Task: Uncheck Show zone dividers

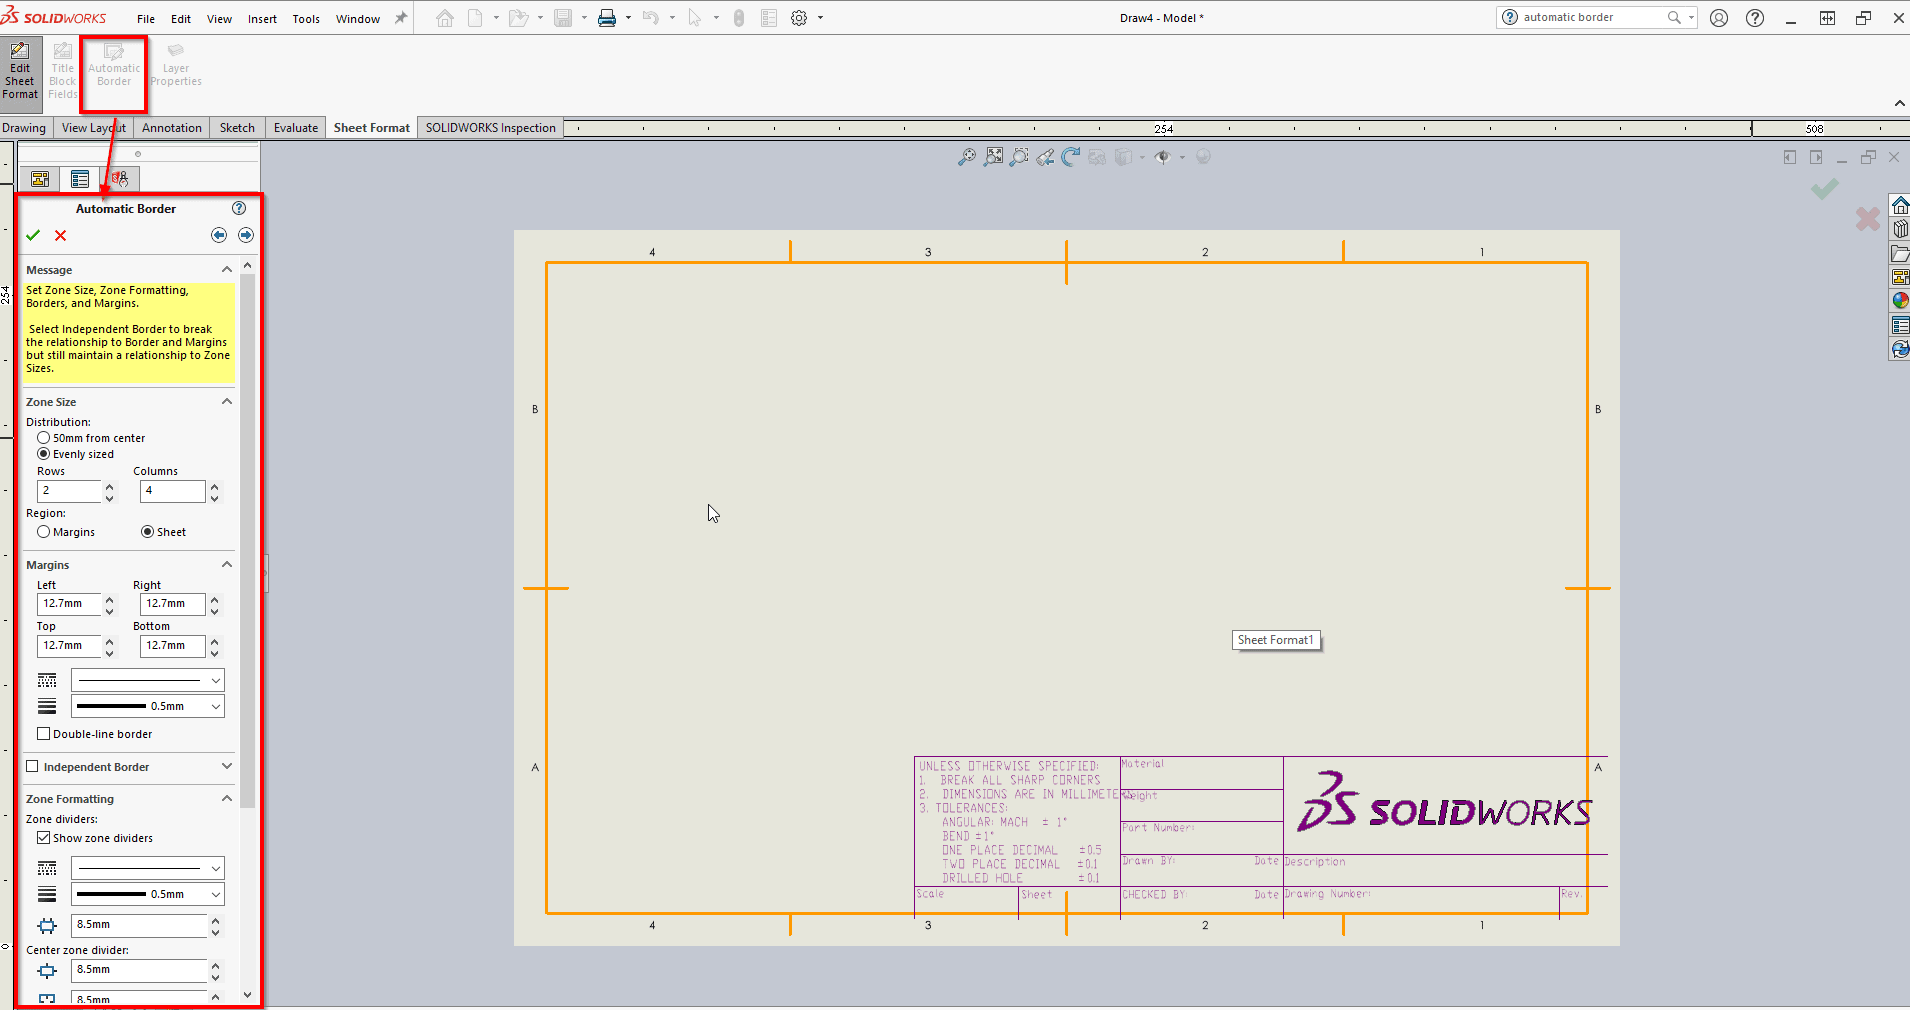Action: point(44,838)
